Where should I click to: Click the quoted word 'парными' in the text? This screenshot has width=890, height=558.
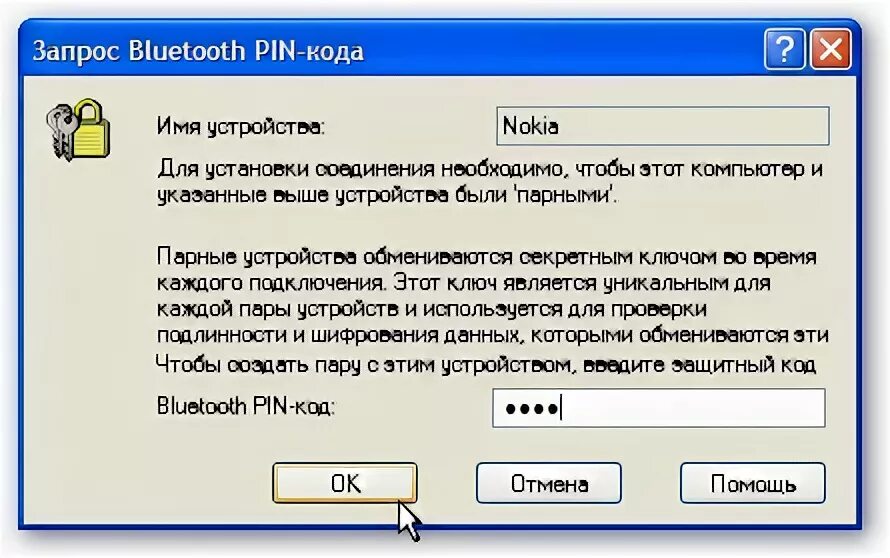pyautogui.click(x=566, y=195)
